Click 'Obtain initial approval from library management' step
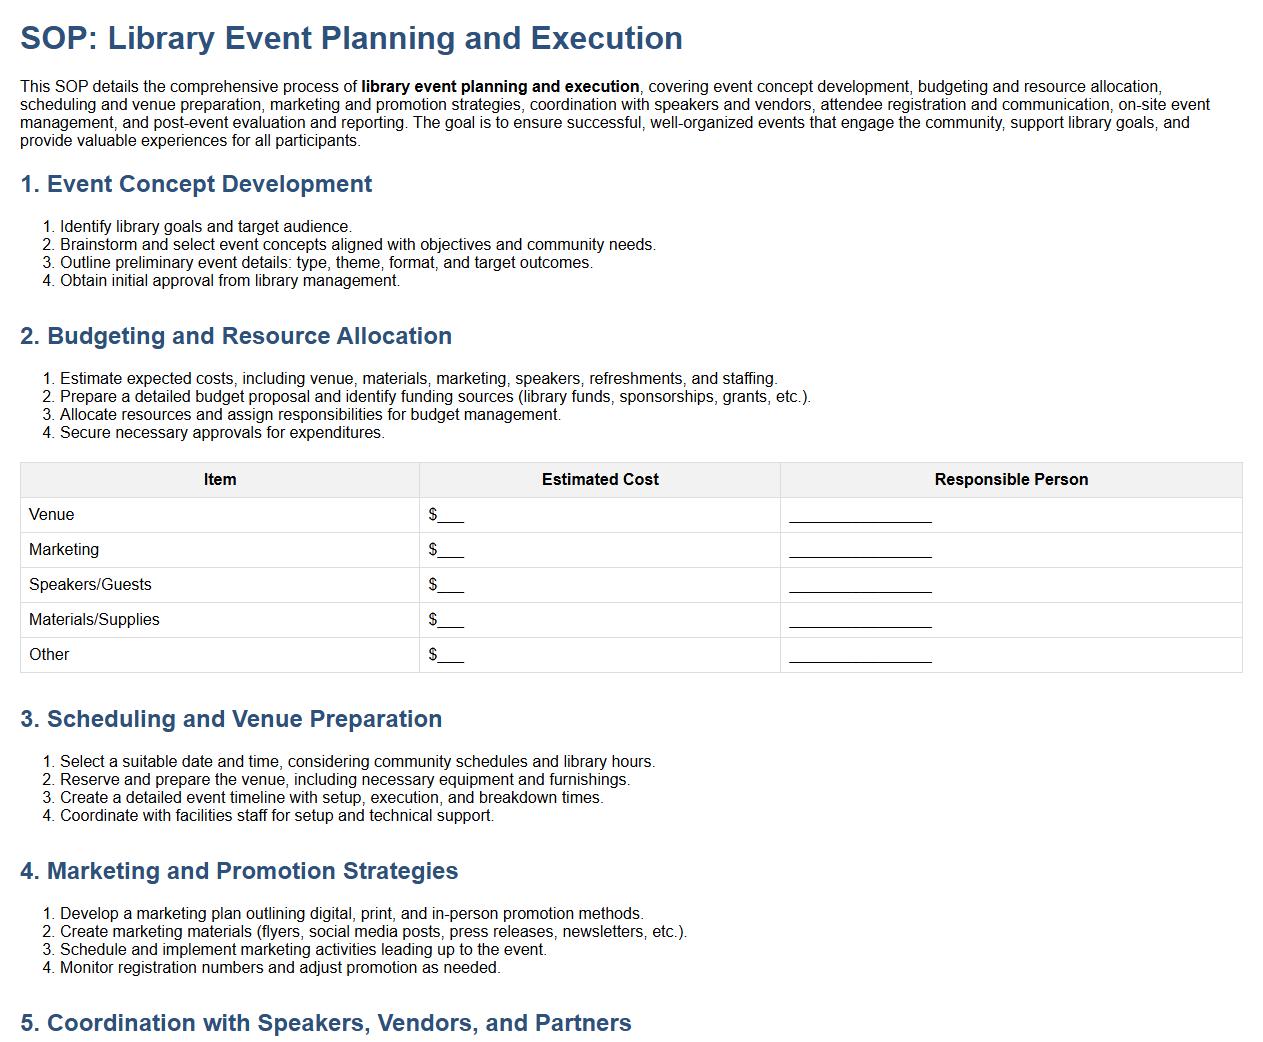The width and height of the screenshot is (1263, 1042). pyautogui.click(x=230, y=281)
